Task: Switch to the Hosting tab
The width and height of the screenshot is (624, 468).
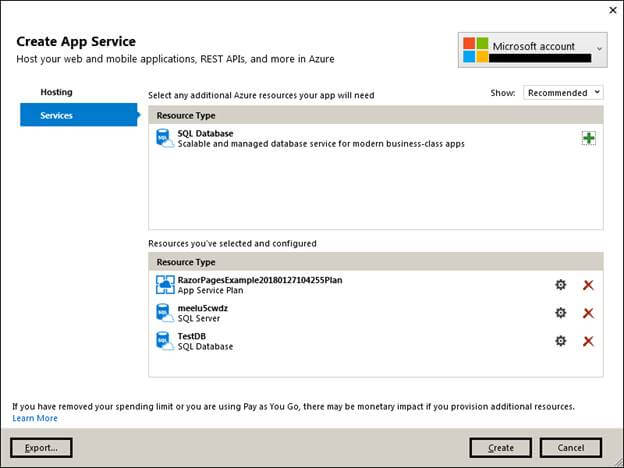Action: coord(56,92)
